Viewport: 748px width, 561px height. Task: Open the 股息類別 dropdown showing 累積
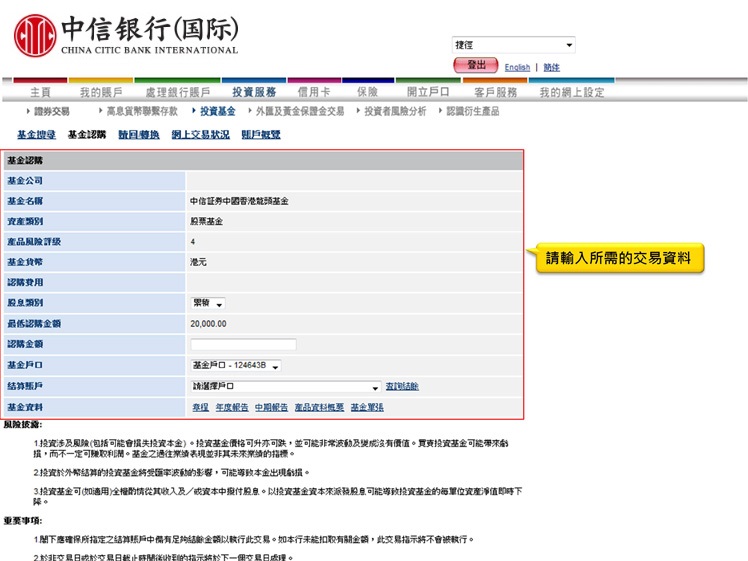pyautogui.click(x=208, y=303)
